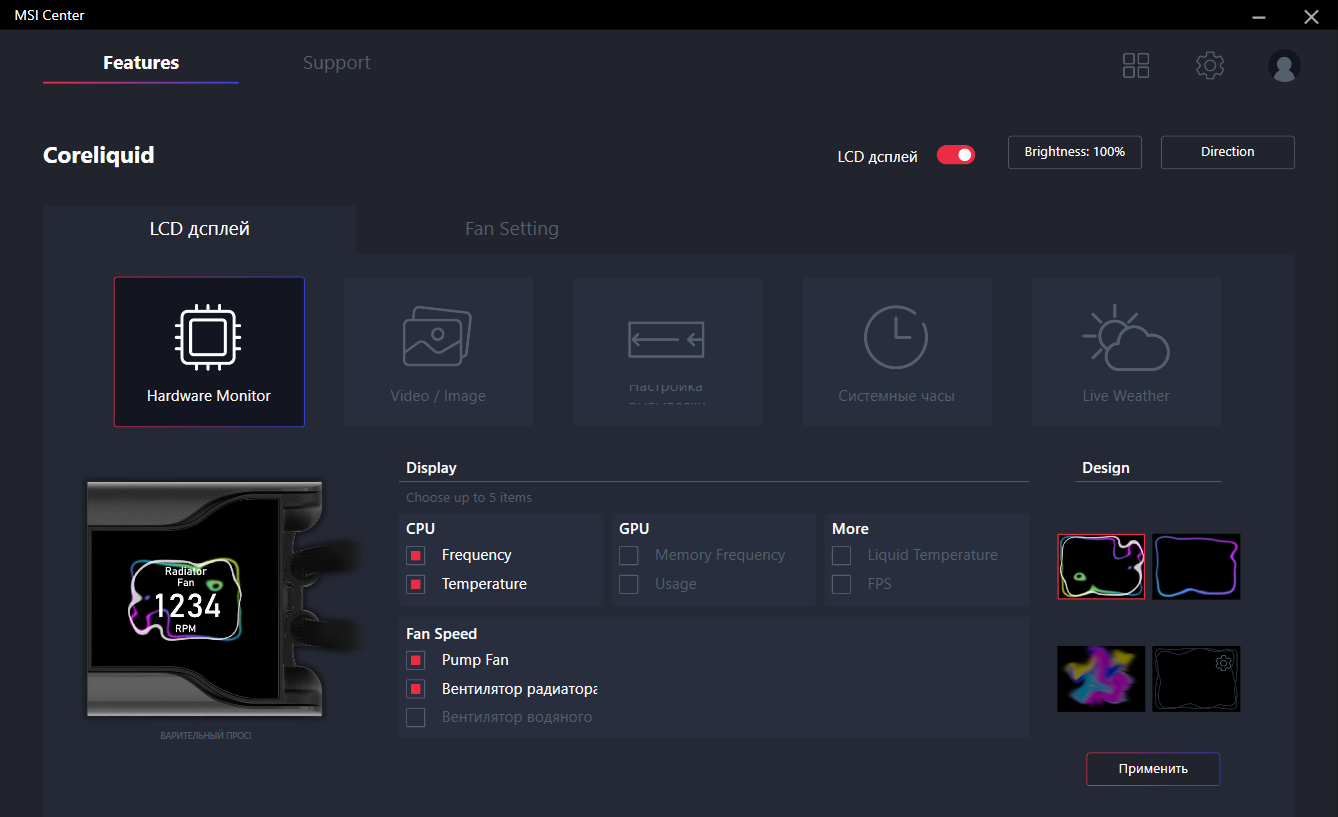Select the colorful swirl design thumbnail

coord(1101,679)
